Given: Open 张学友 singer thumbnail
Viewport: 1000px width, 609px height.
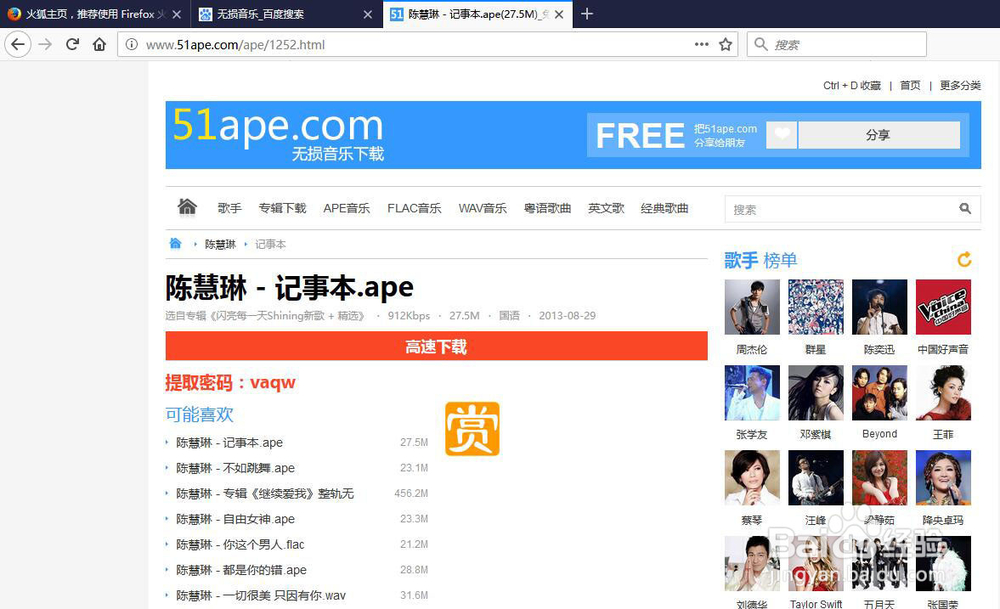Looking at the screenshot, I should tap(752, 393).
